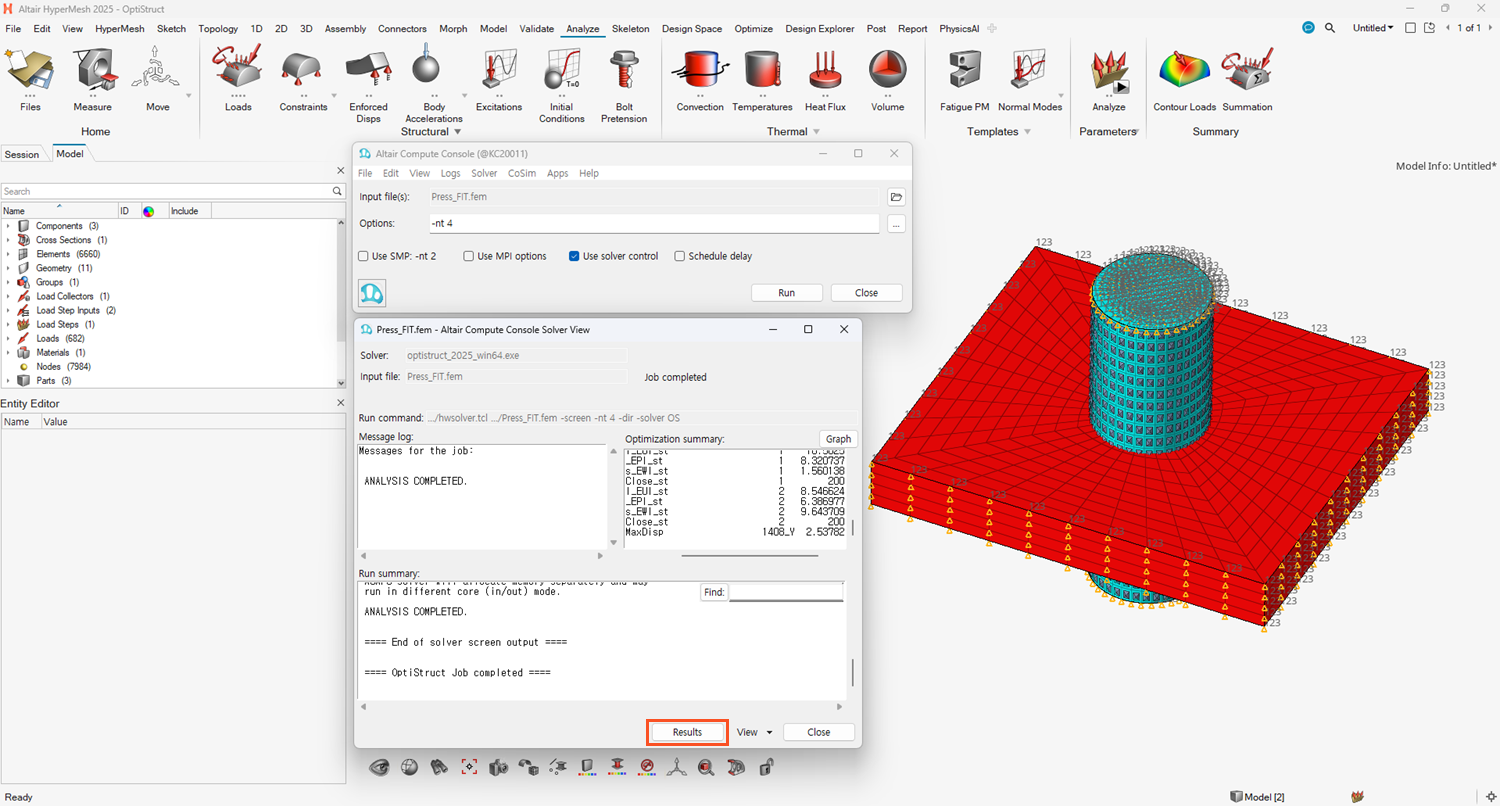
Task: Click the Results button in Solver View
Action: (x=687, y=732)
